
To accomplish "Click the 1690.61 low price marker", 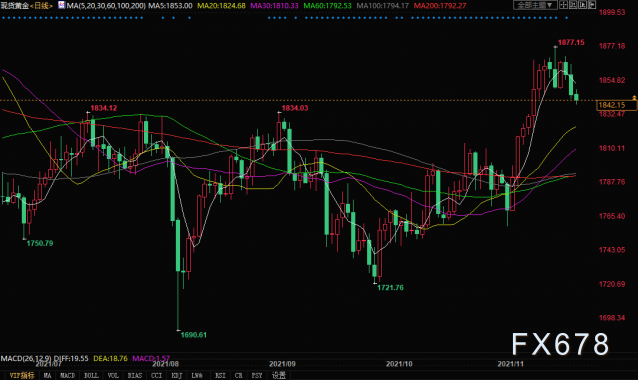I will (x=193, y=335).
